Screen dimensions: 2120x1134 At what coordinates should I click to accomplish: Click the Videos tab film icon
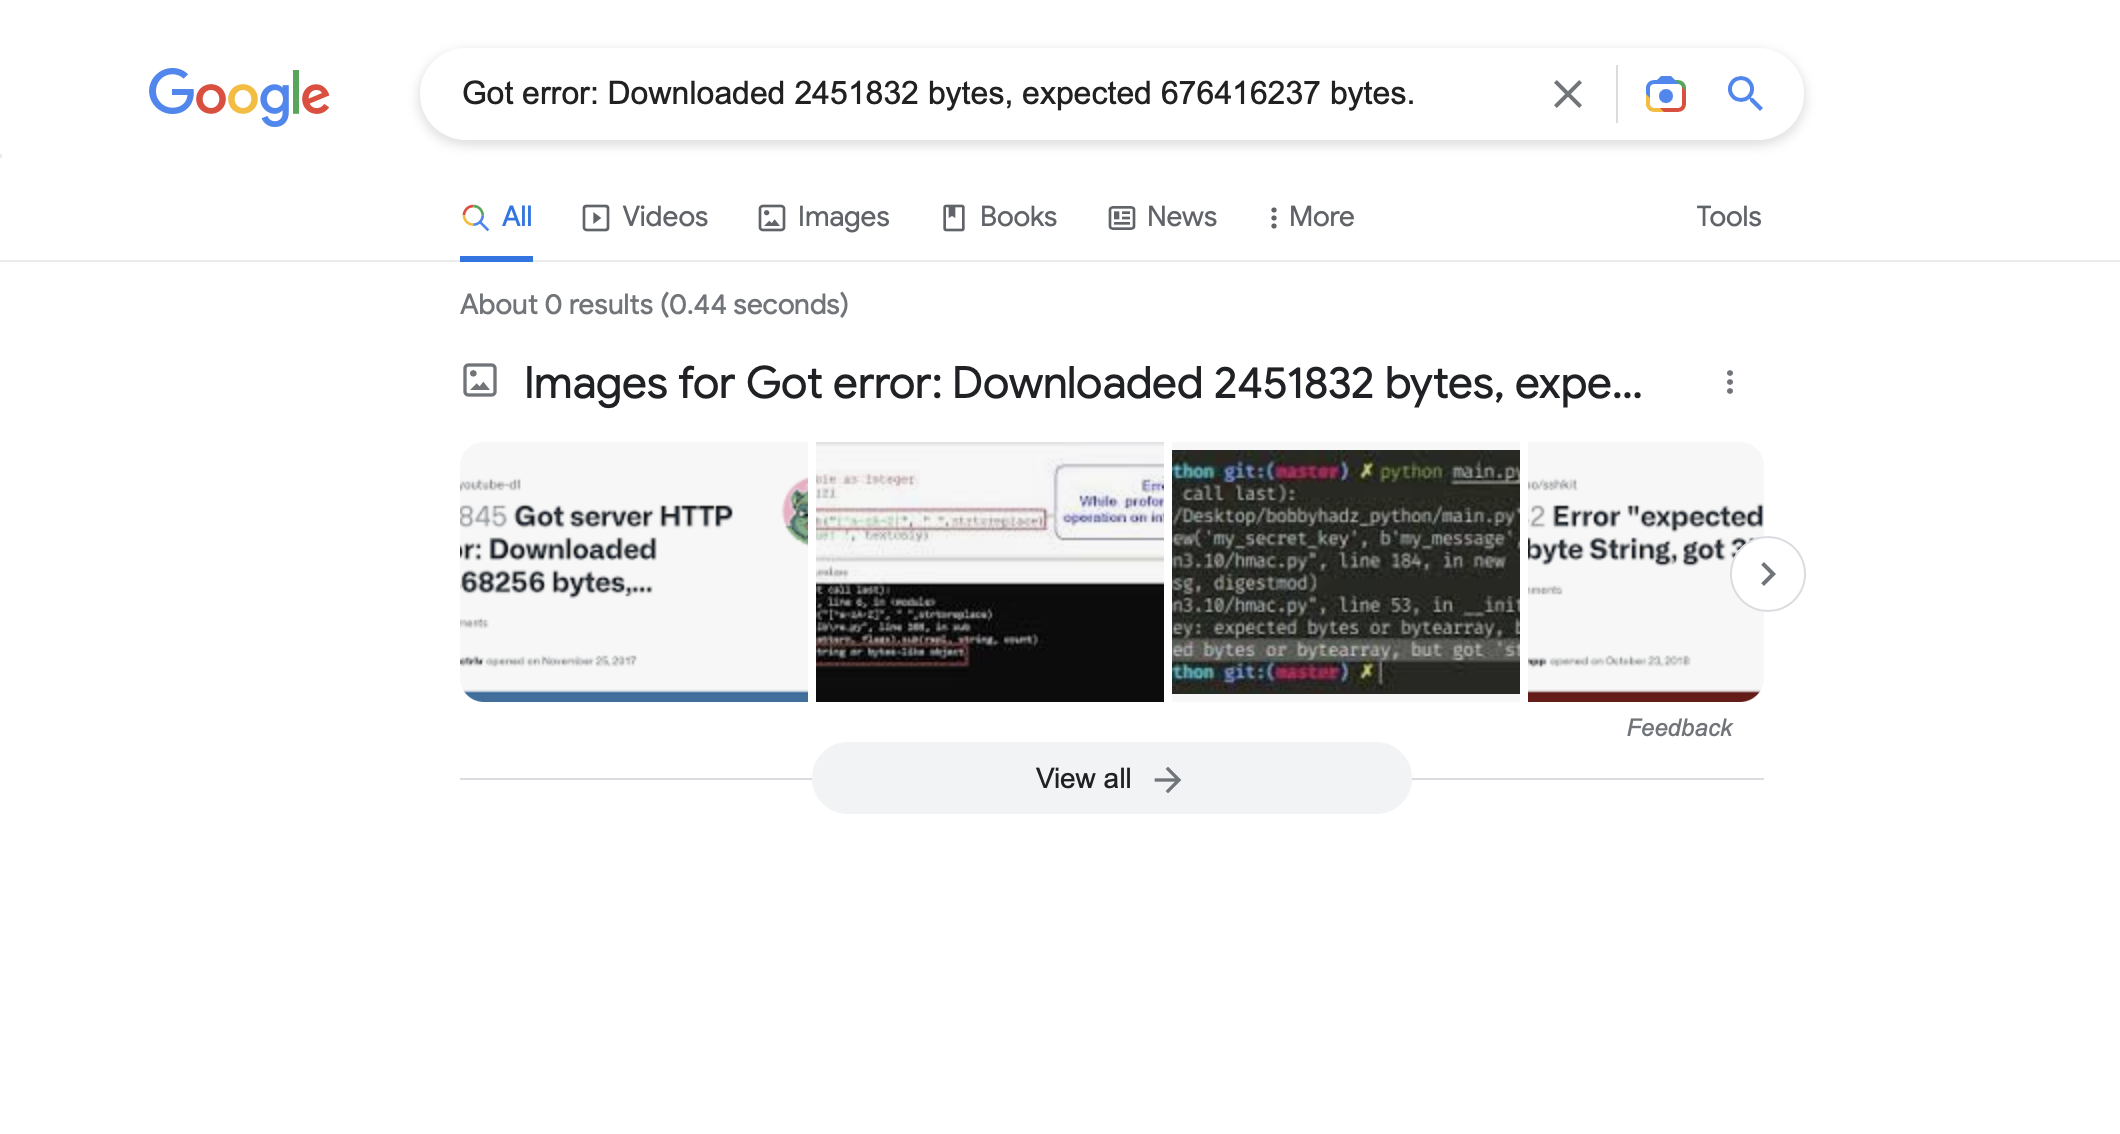point(594,216)
